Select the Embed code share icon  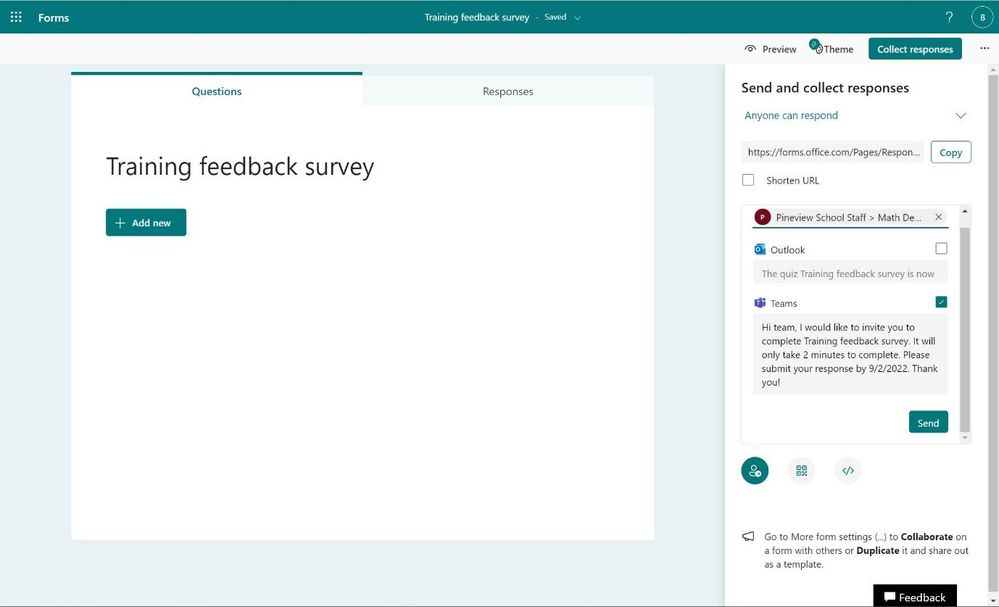(848, 471)
